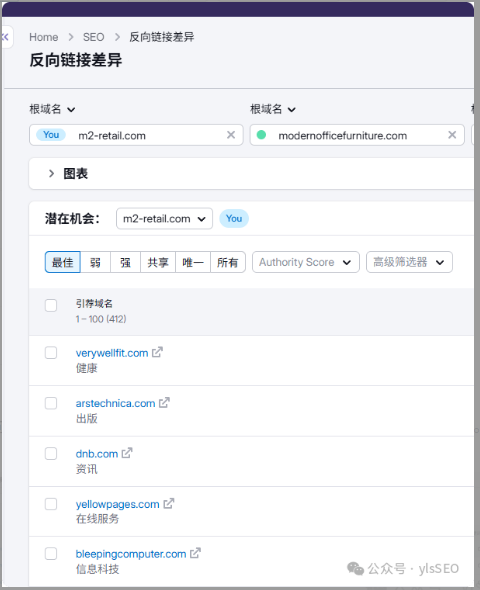This screenshot has height=590, width=480.
Task: Click 反向链接差异 in the breadcrumb
Action: click(162, 37)
